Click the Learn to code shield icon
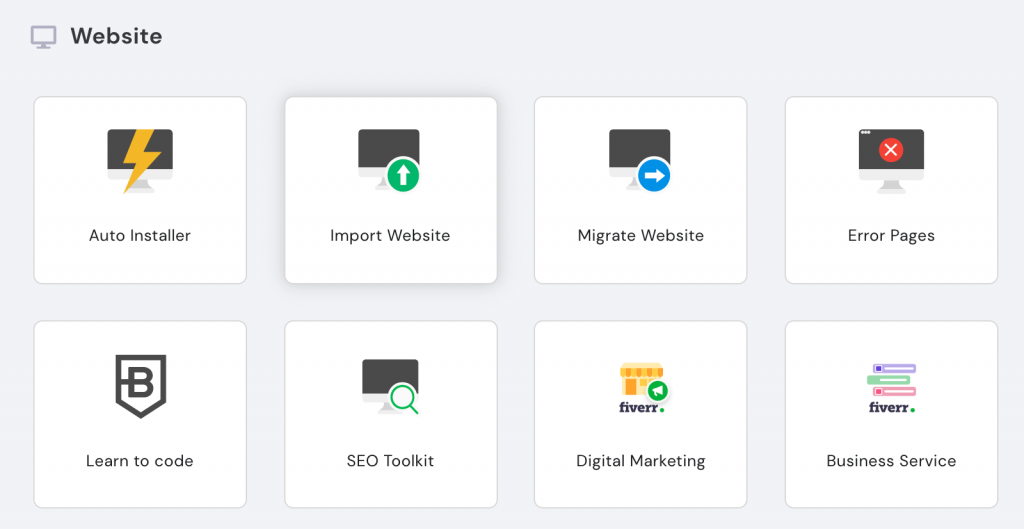Viewport: 1024px width, 529px height. [x=140, y=387]
